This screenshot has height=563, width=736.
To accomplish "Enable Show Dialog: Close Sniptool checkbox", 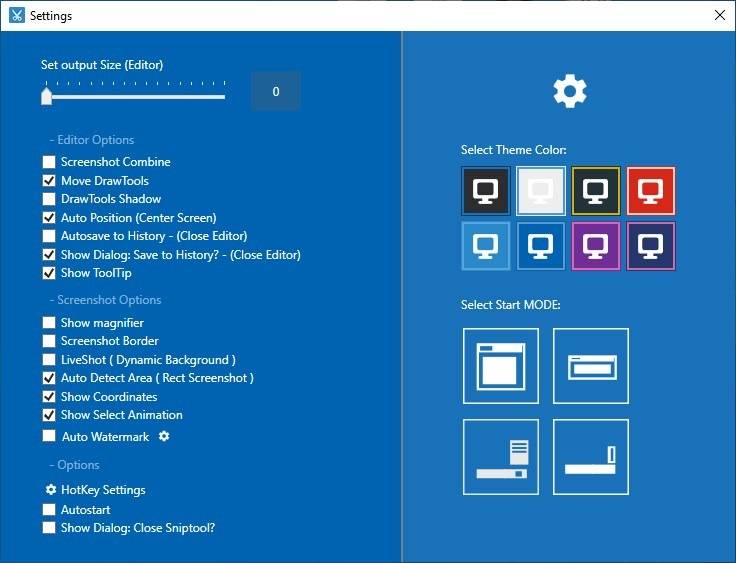I will point(49,528).
